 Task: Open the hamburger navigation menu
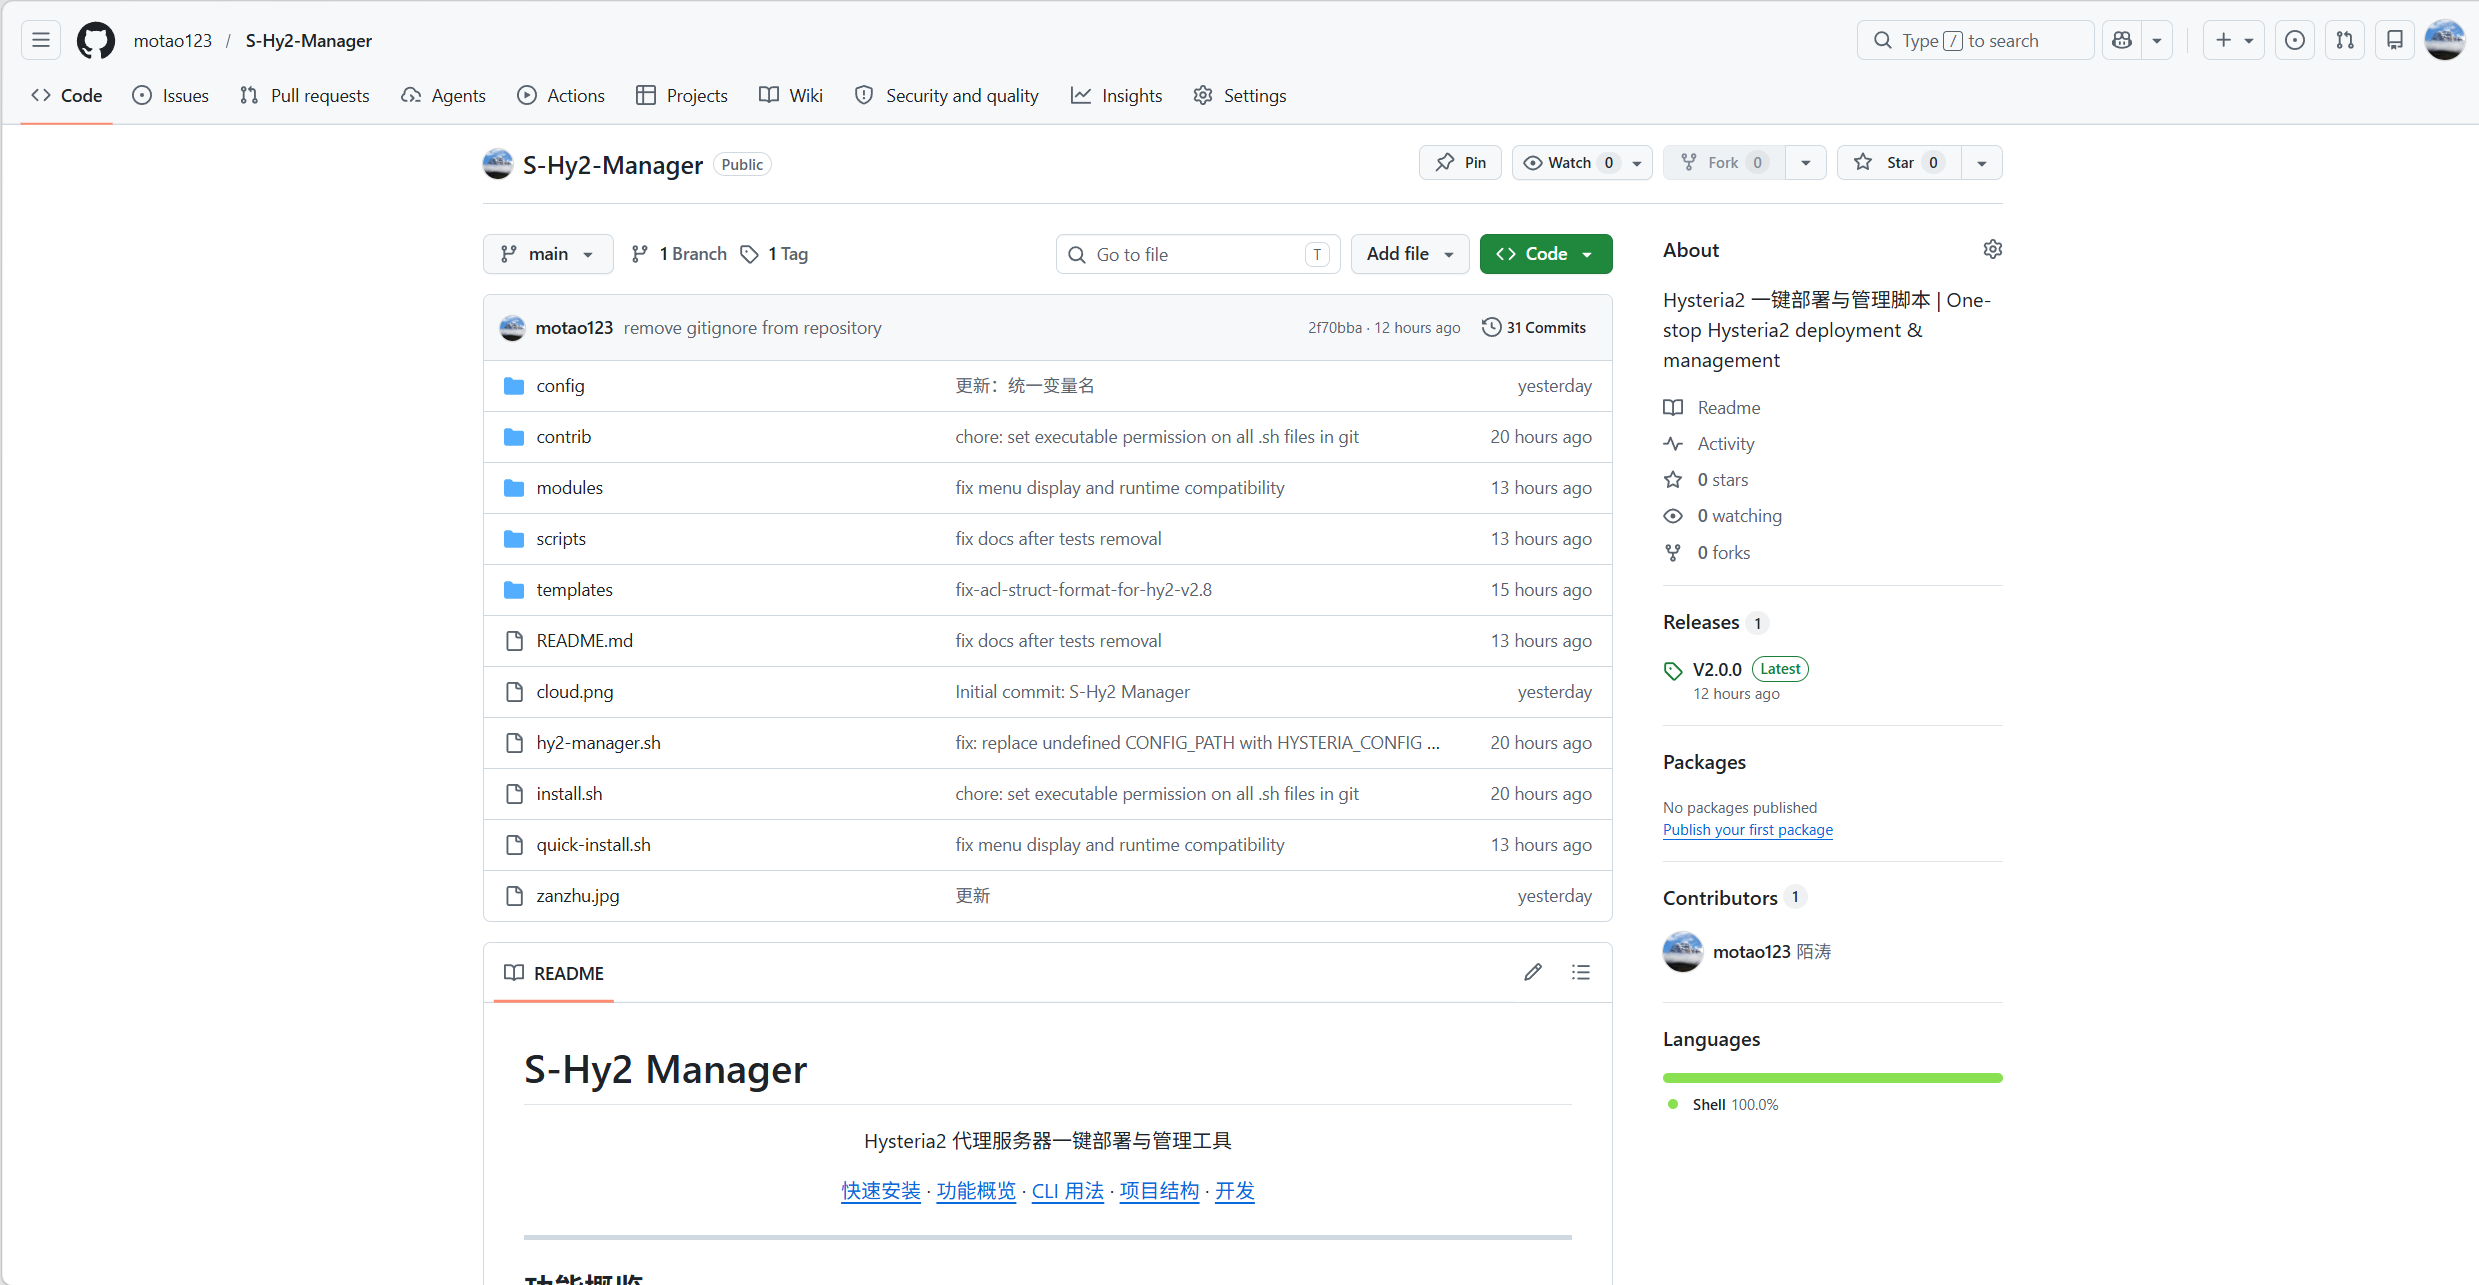coord(41,40)
